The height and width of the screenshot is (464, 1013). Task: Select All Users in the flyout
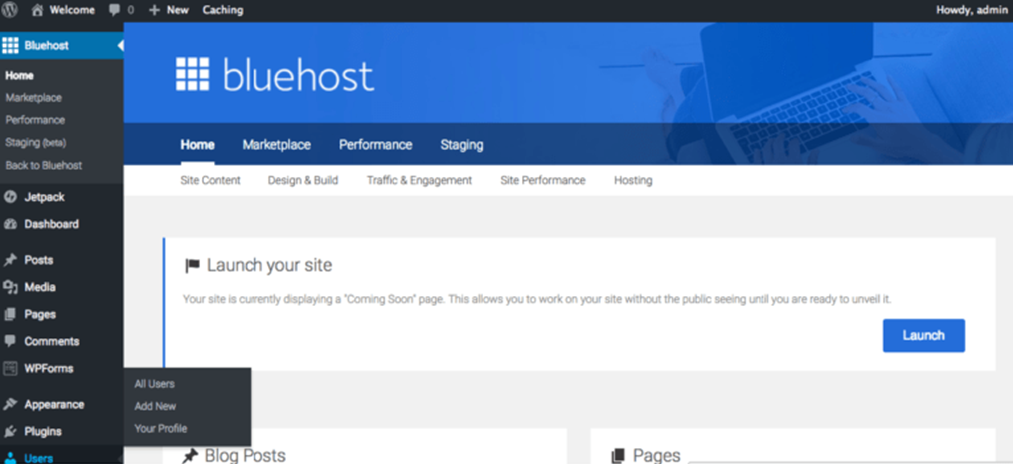point(154,384)
